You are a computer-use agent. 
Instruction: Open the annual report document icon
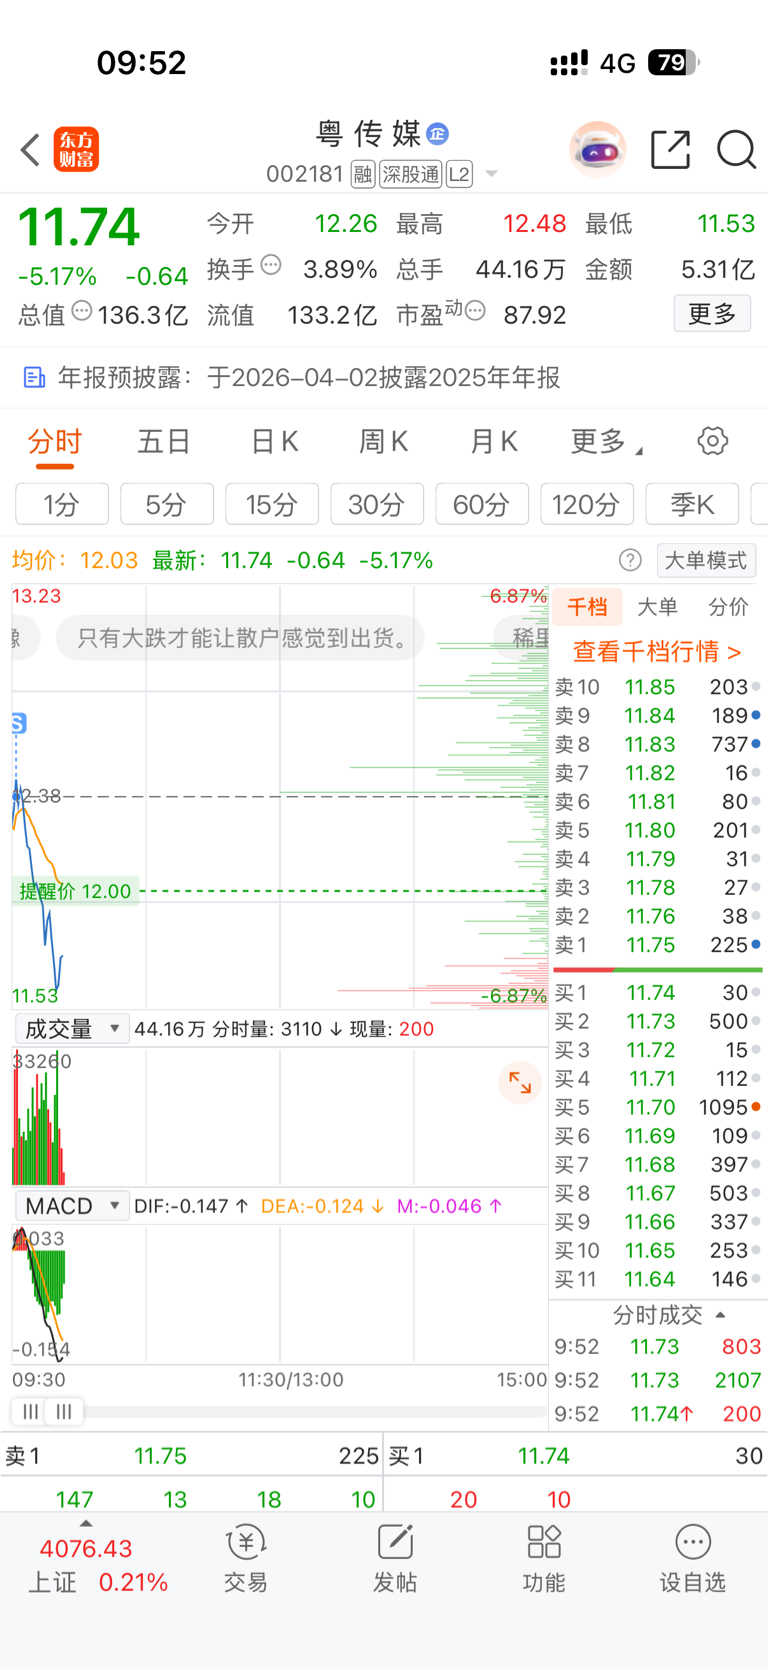34,377
